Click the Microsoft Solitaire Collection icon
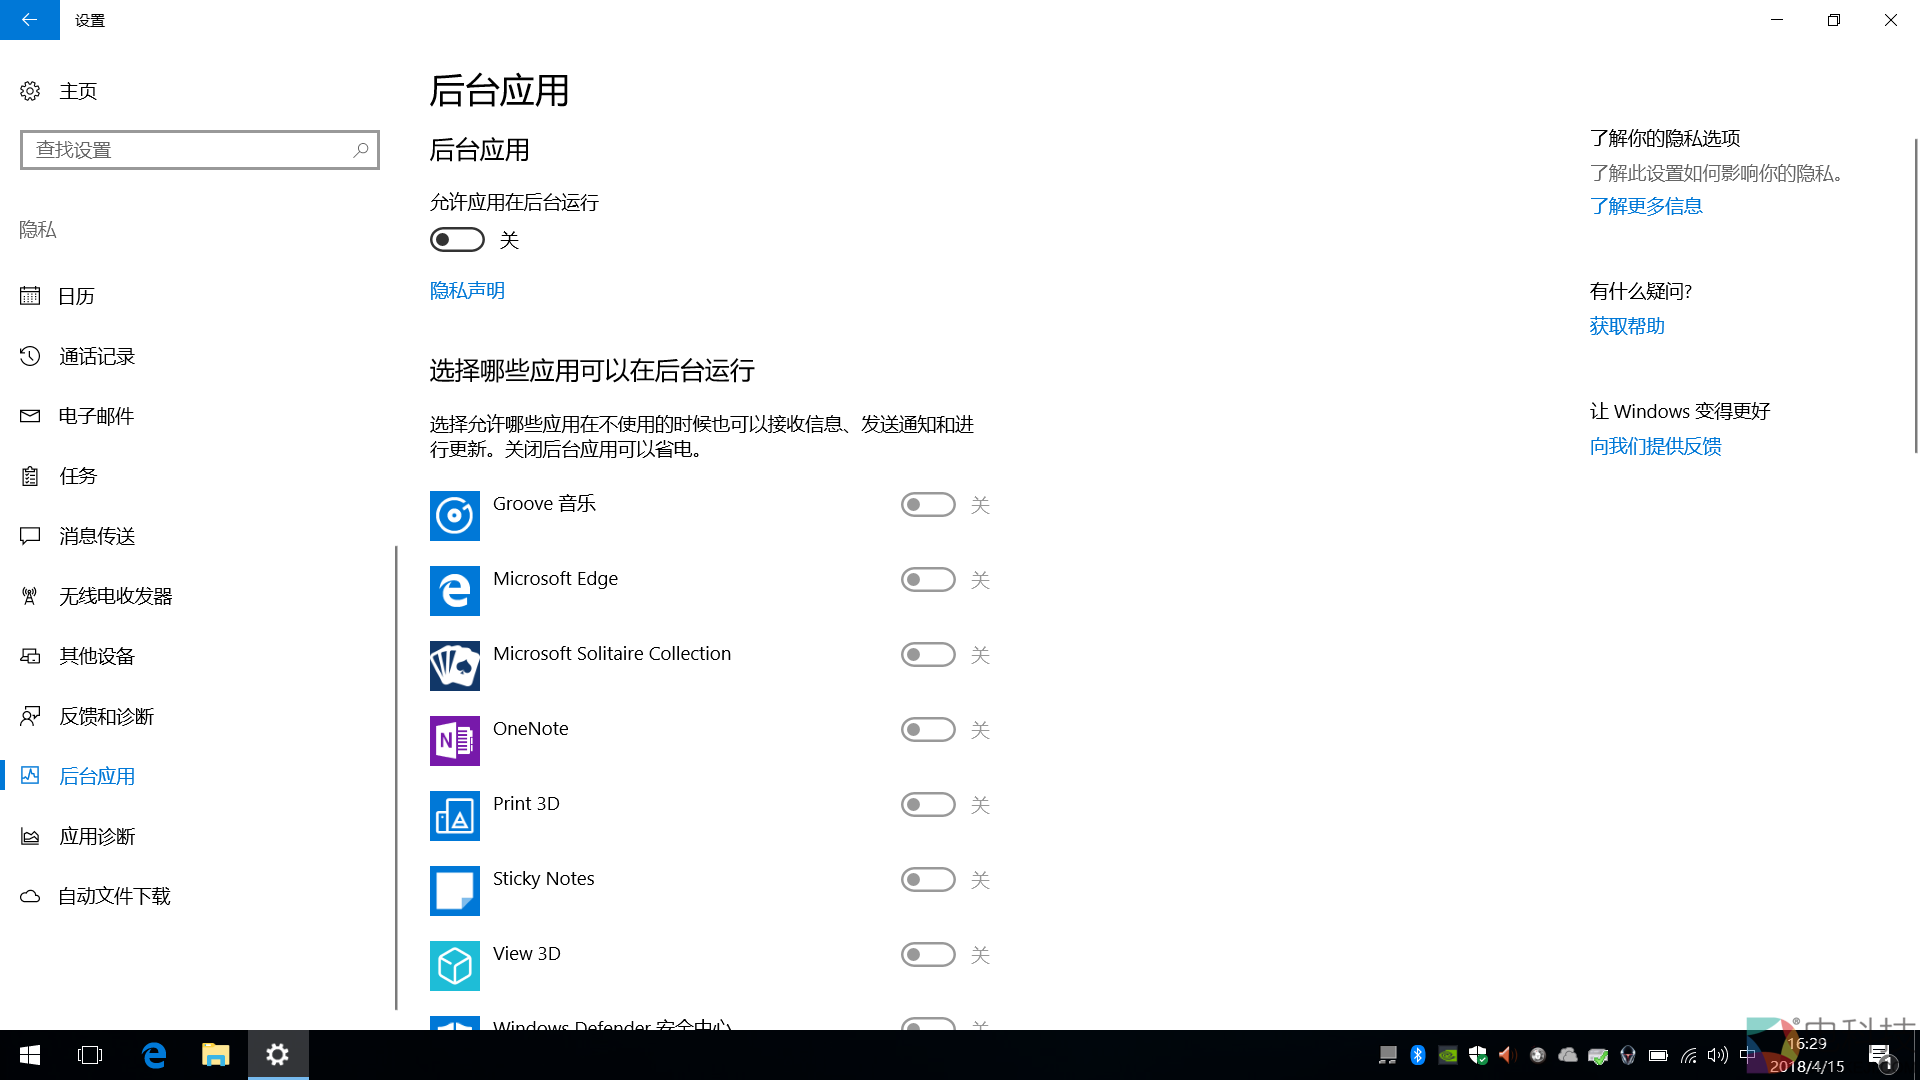Screen dimensions: 1920x1080 [x=454, y=666]
